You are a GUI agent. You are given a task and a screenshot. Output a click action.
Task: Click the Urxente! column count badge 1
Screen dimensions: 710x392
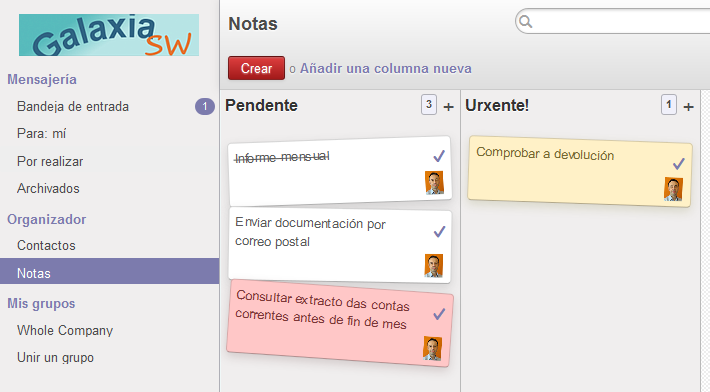click(x=669, y=105)
